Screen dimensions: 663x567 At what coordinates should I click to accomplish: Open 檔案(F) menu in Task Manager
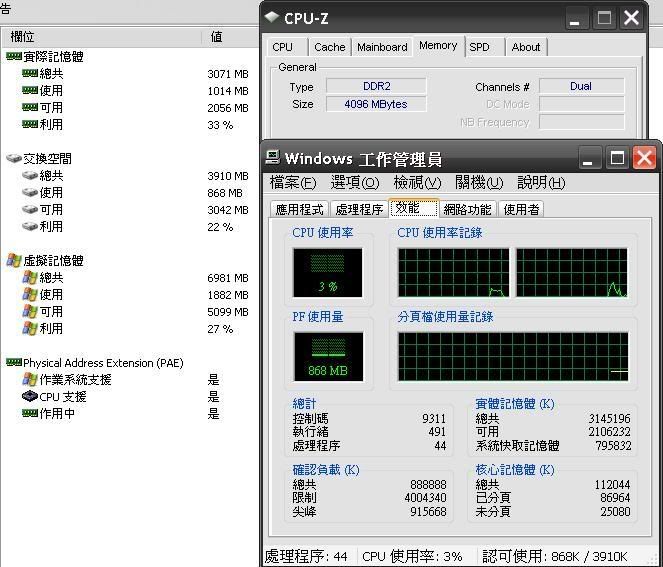[293, 183]
